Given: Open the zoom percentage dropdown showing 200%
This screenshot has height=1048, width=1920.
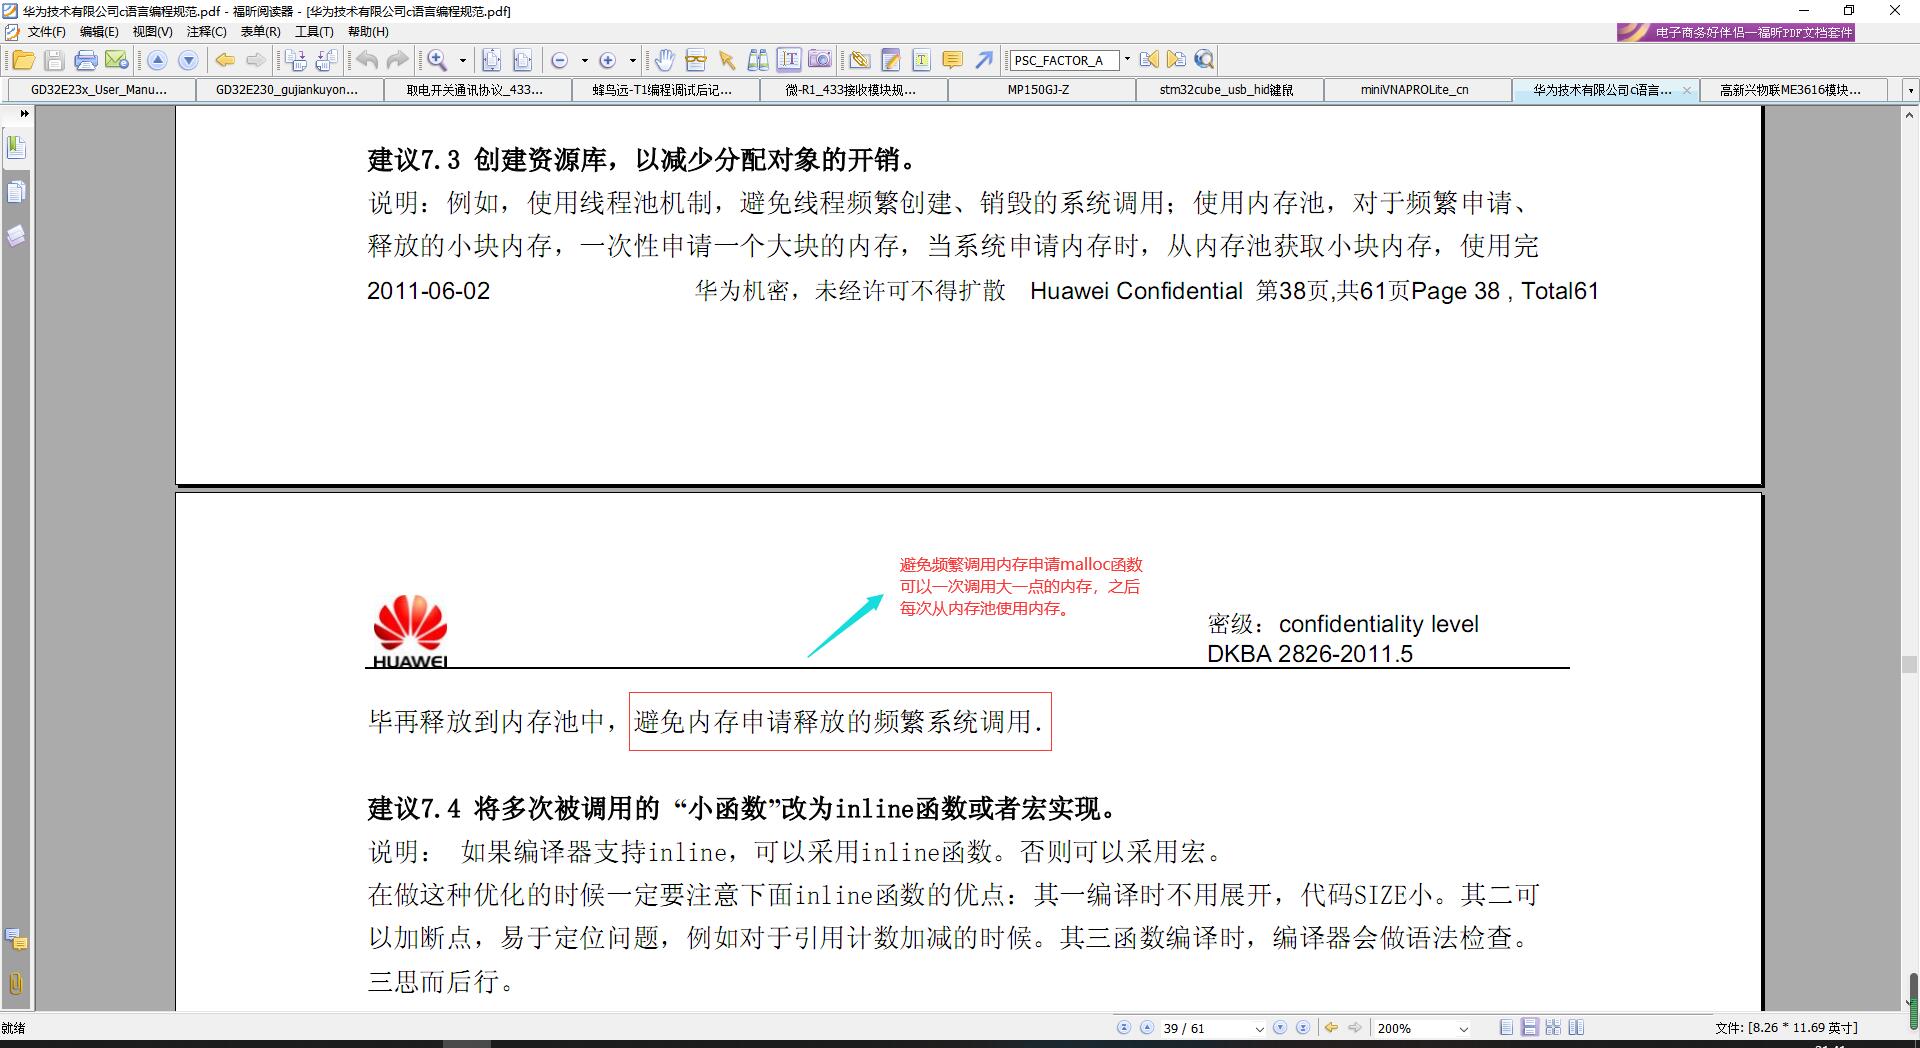Looking at the screenshot, I should tap(1463, 1027).
